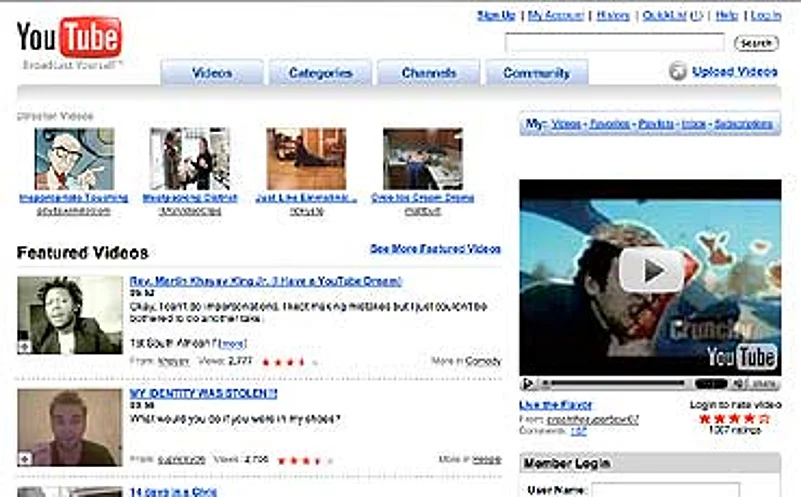
Task: Open the '14 cans in a Circle' title link
Action: [x=173, y=492]
